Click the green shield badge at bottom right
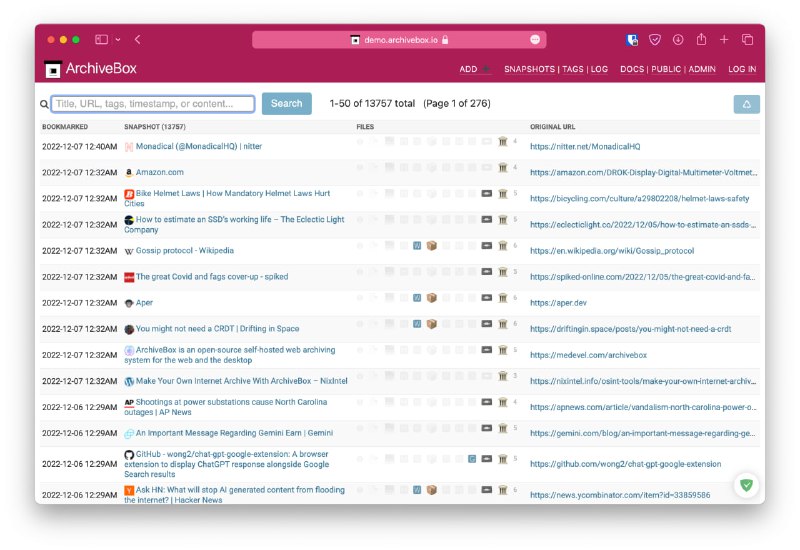This screenshot has width=800, height=550. 745,485
